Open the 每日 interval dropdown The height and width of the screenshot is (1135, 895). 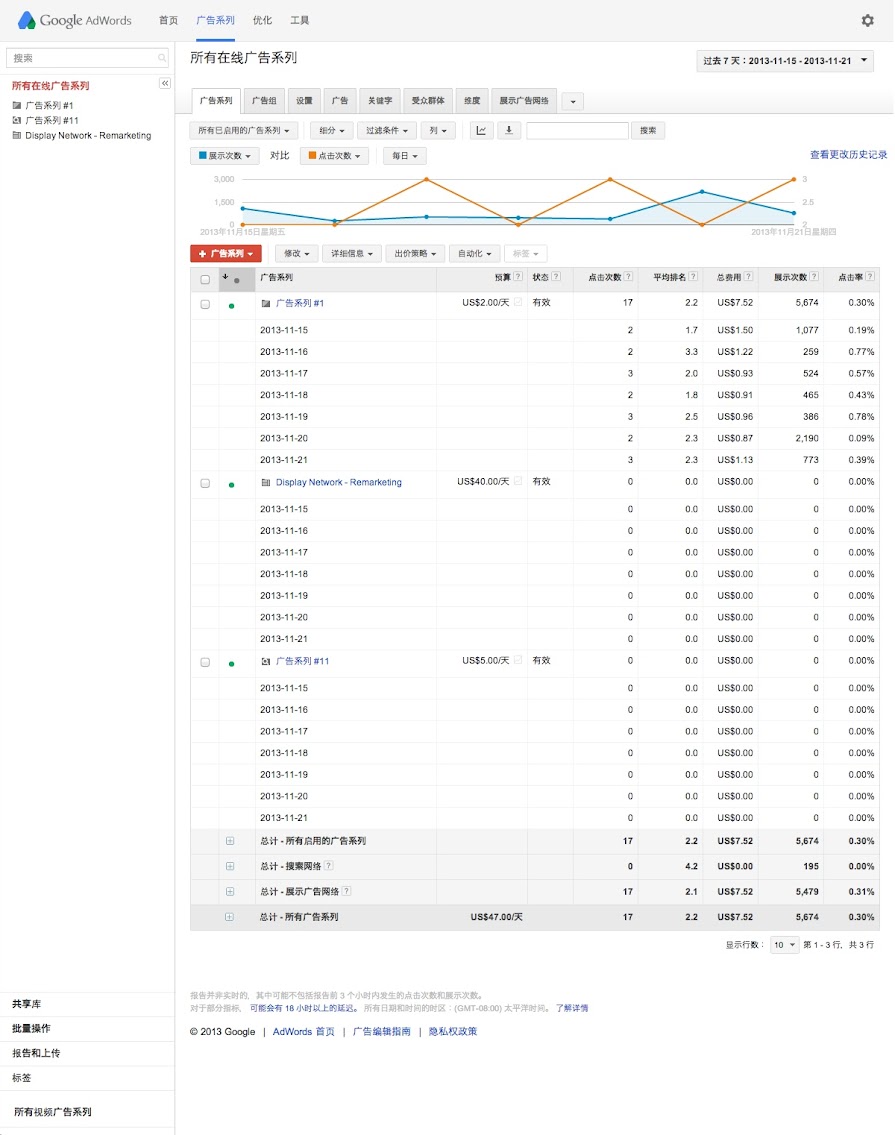tap(404, 156)
